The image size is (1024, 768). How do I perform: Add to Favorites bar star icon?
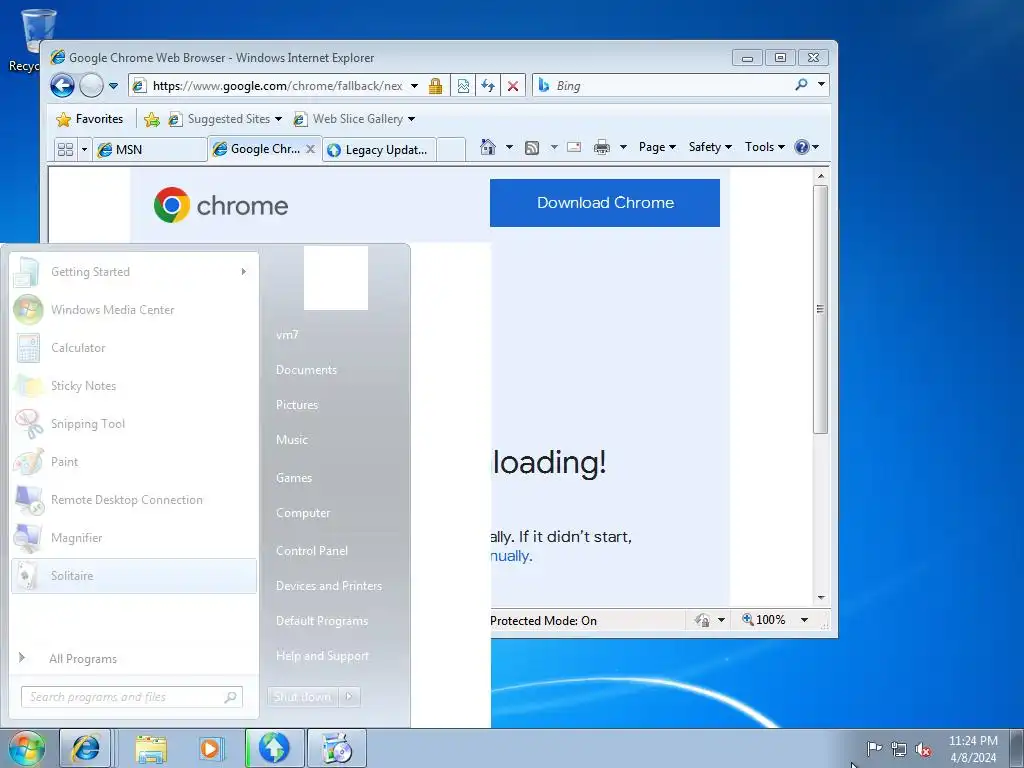(x=152, y=119)
